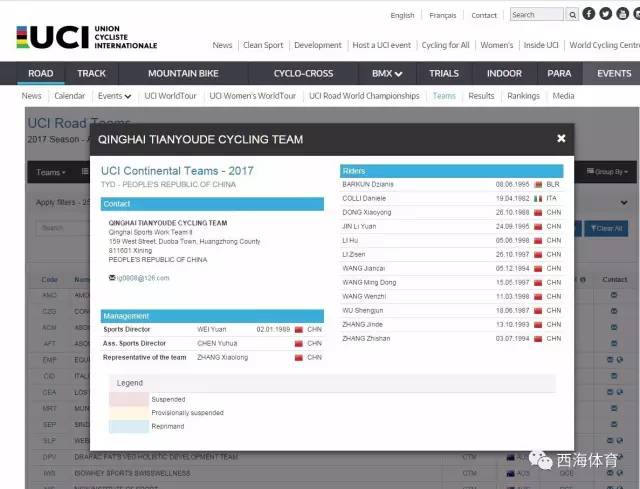Expand the Events submenu dropdown
The width and height of the screenshot is (640, 489).
[114, 96]
